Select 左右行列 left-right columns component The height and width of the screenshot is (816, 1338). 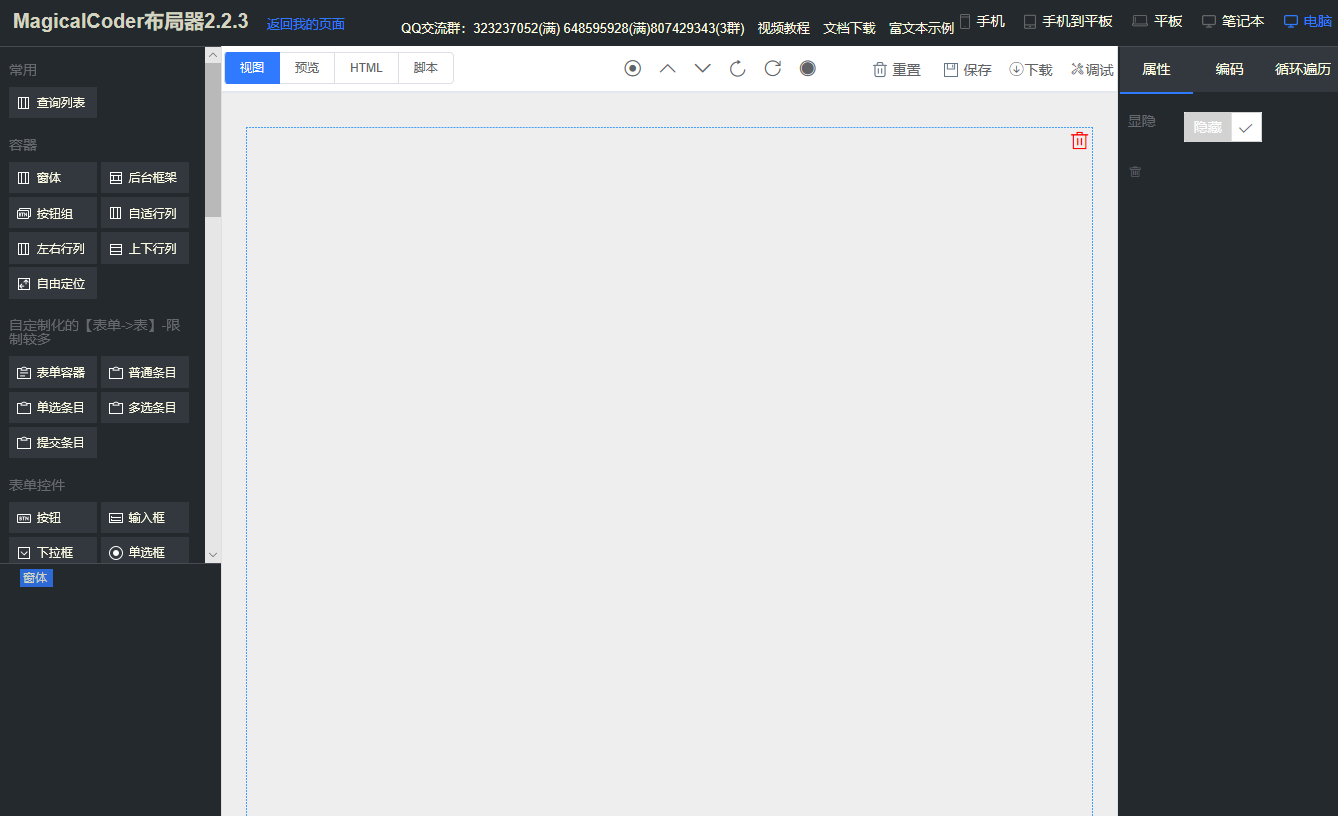click(53, 248)
